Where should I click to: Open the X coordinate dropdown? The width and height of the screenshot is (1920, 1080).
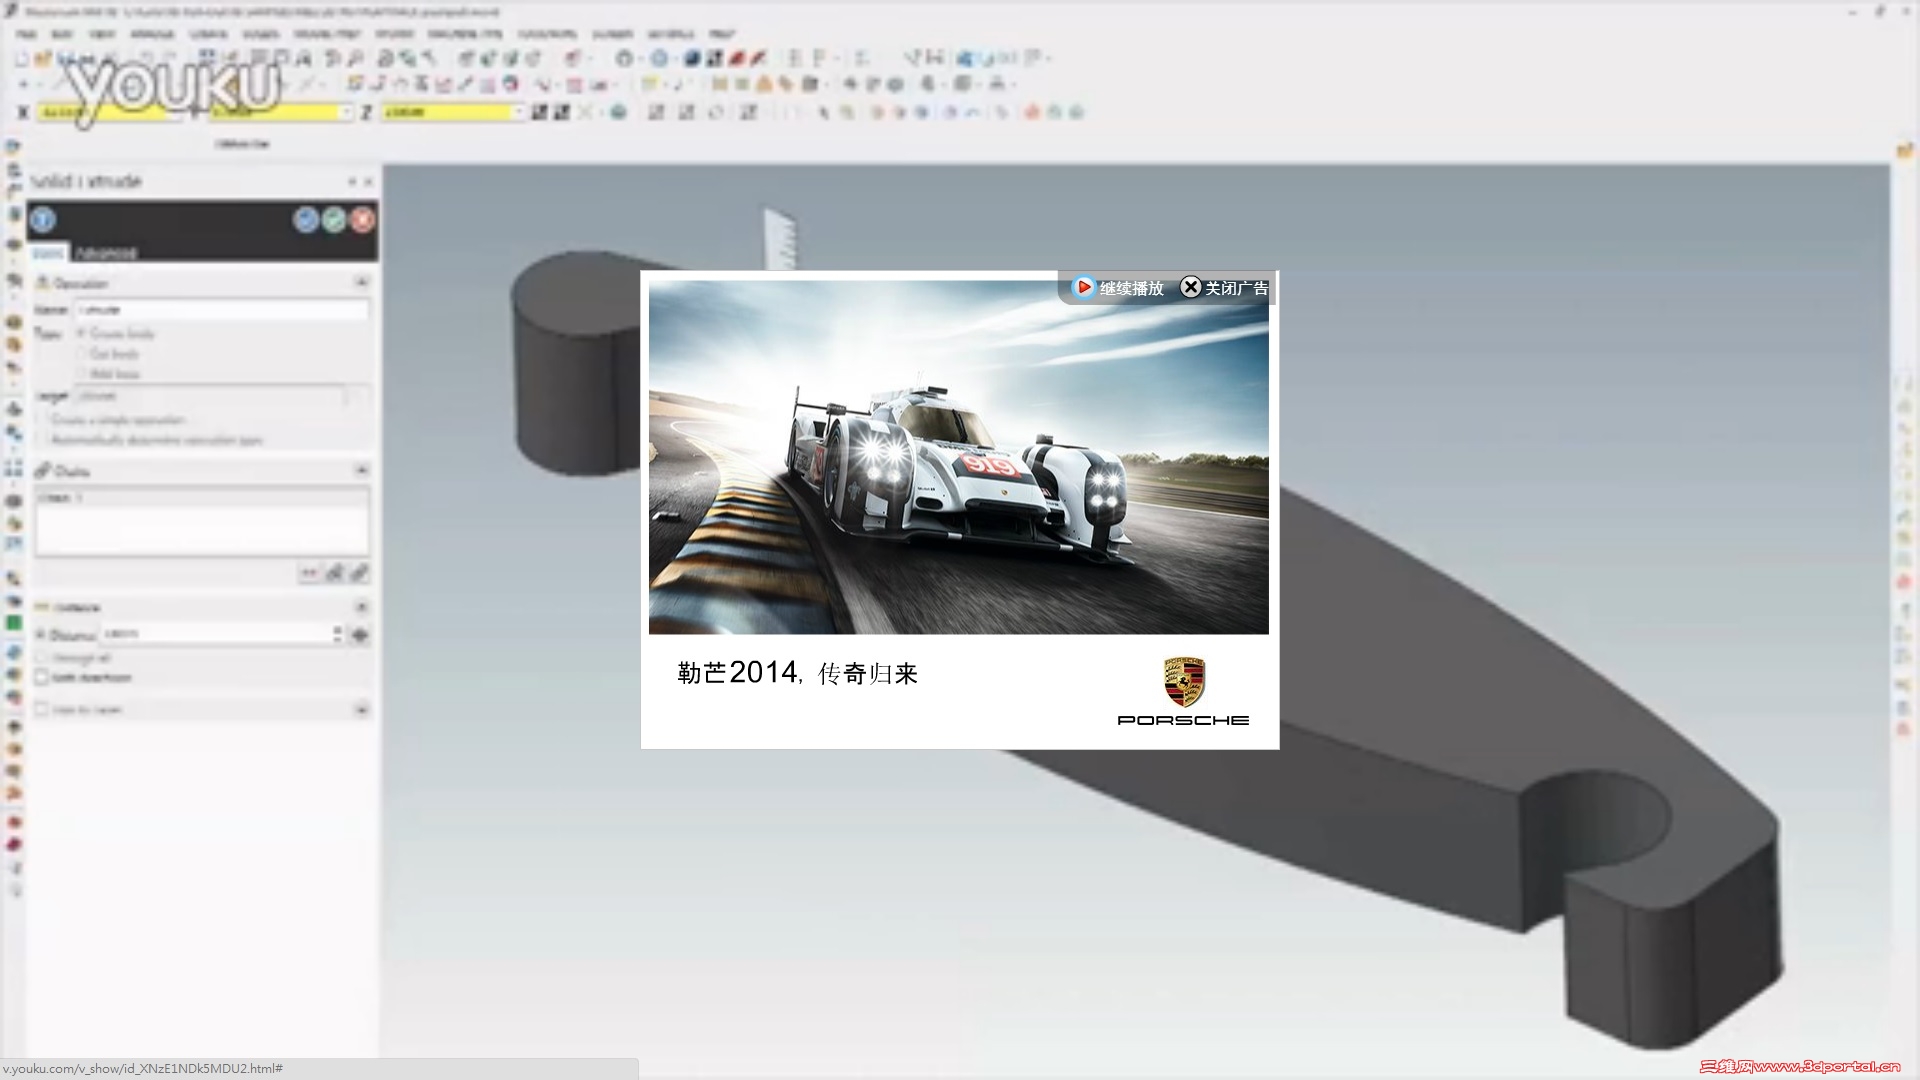[176, 112]
